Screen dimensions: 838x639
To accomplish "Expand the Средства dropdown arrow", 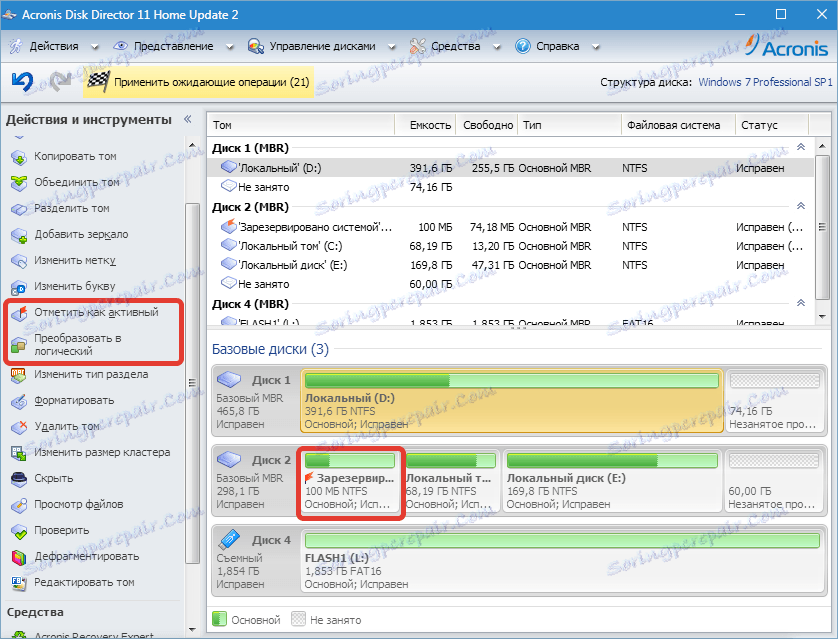I will tap(496, 47).
